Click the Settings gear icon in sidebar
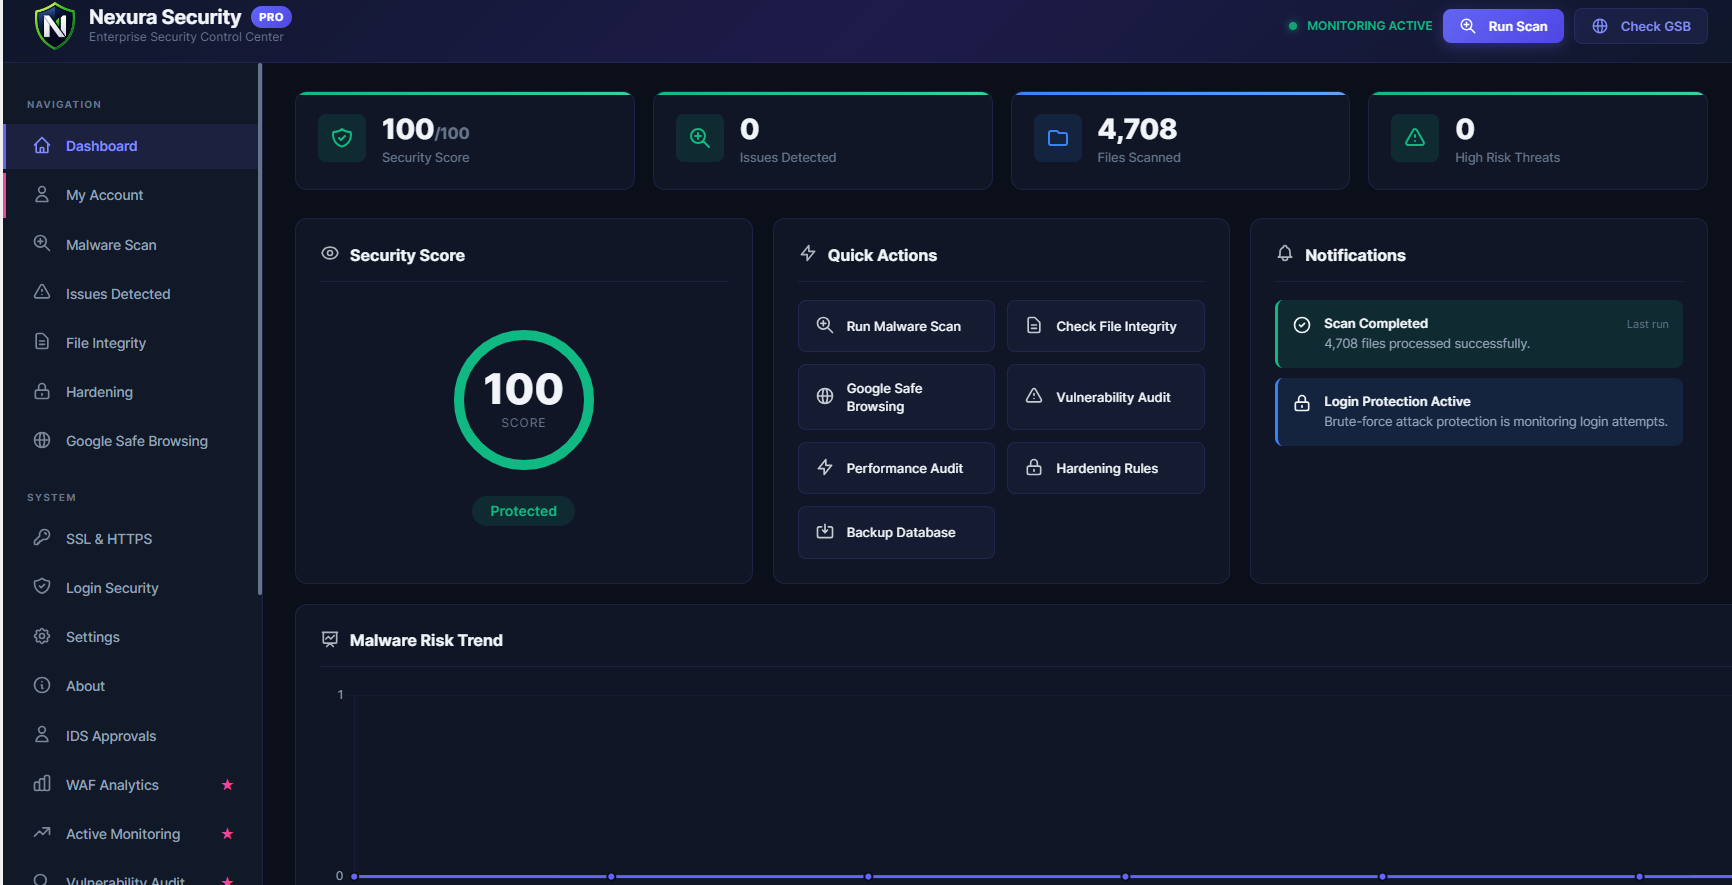Screen dimensions: 1732x885 [42, 636]
